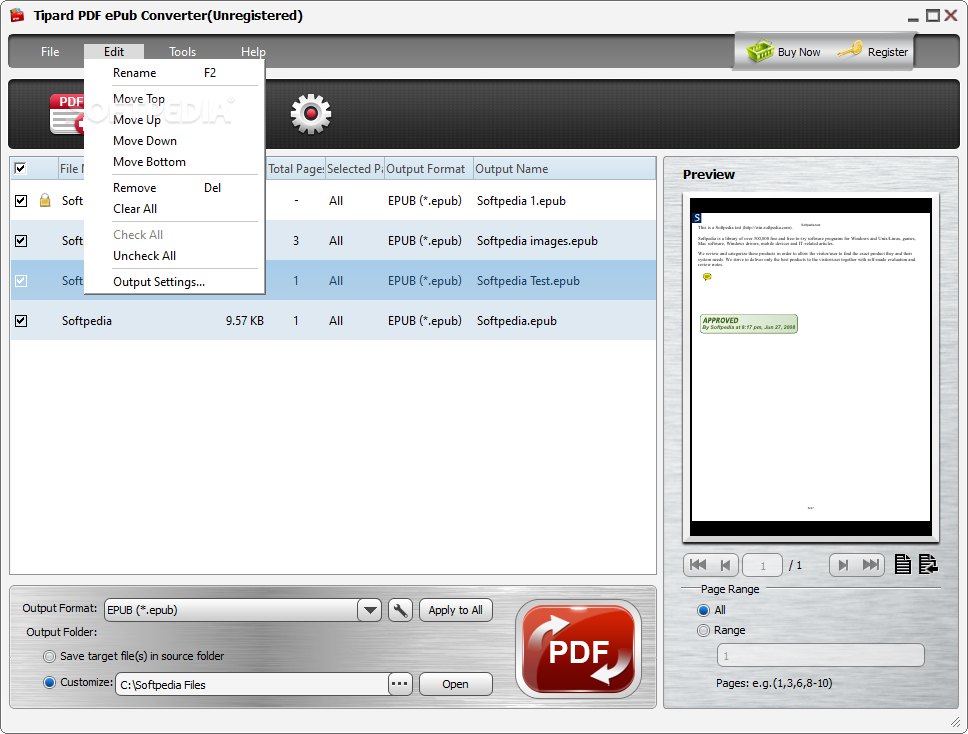Viewport: 968px width, 734px height.
Task: Click the Register button label
Action: pyautogui.click(x=888, y=52)
